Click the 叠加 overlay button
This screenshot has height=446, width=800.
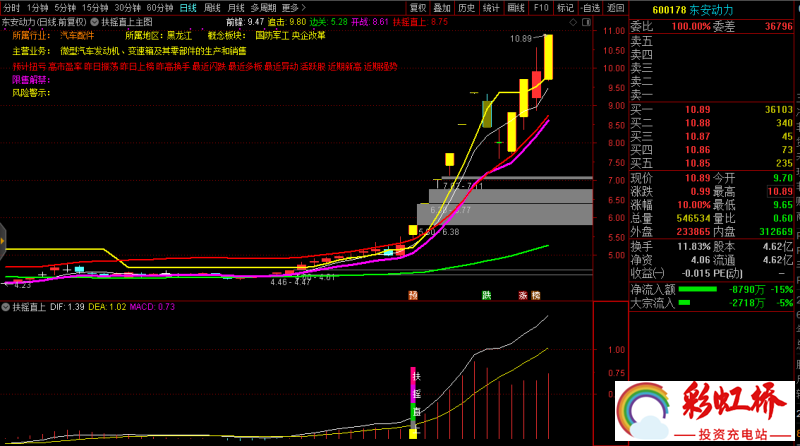coord(442,8)
